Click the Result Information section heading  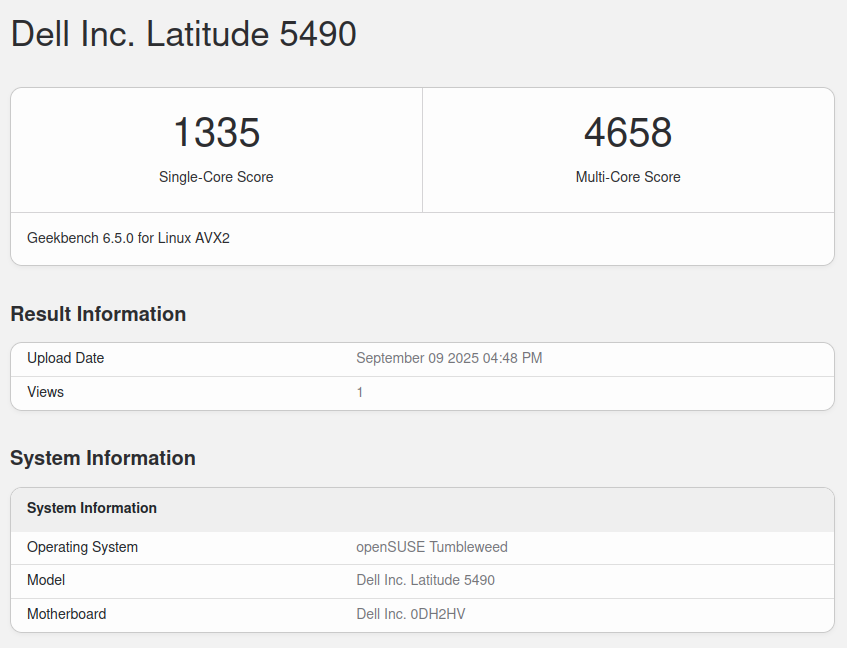pos(98,314)
